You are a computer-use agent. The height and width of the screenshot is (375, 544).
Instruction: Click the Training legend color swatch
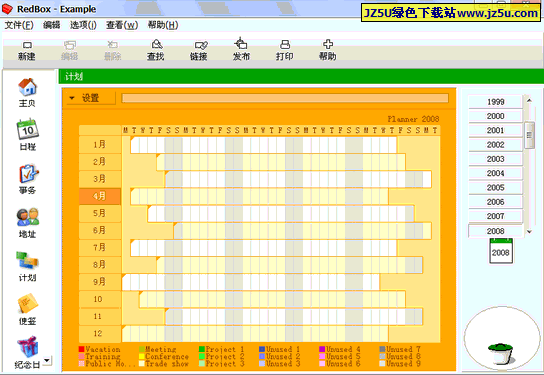coord(82,356)
